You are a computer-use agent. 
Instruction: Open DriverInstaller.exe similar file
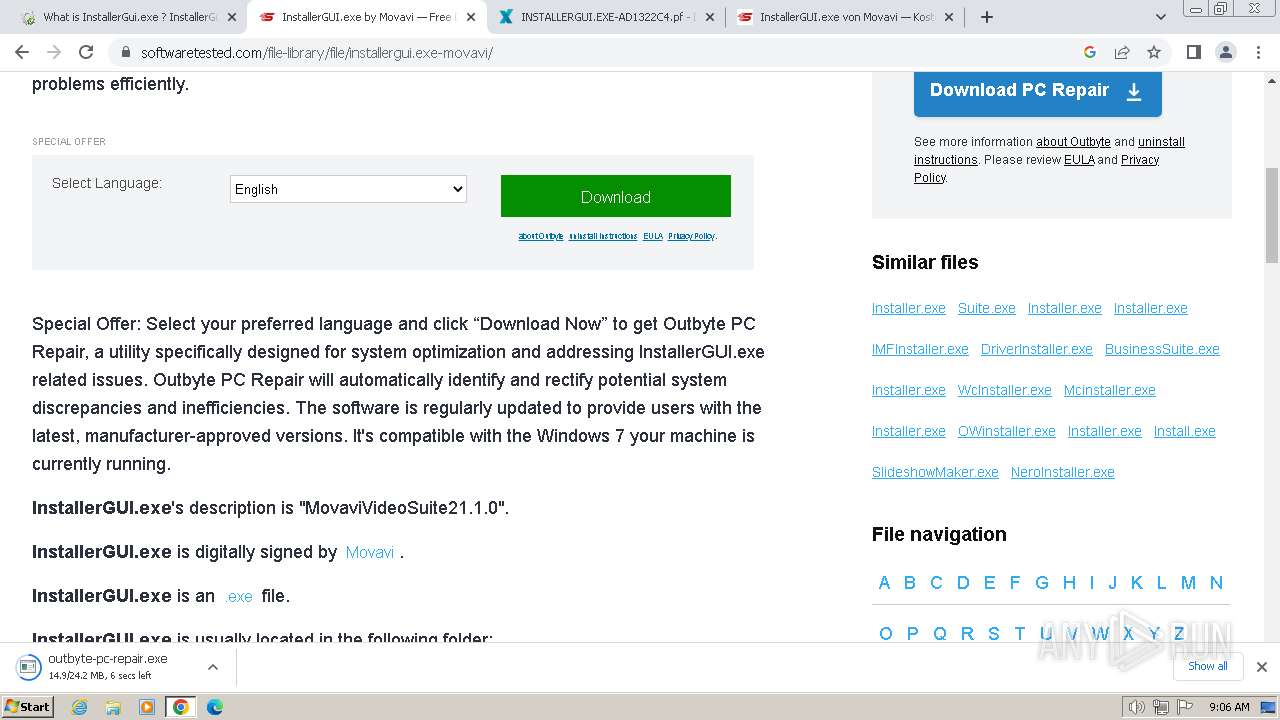coord(1037,349)
